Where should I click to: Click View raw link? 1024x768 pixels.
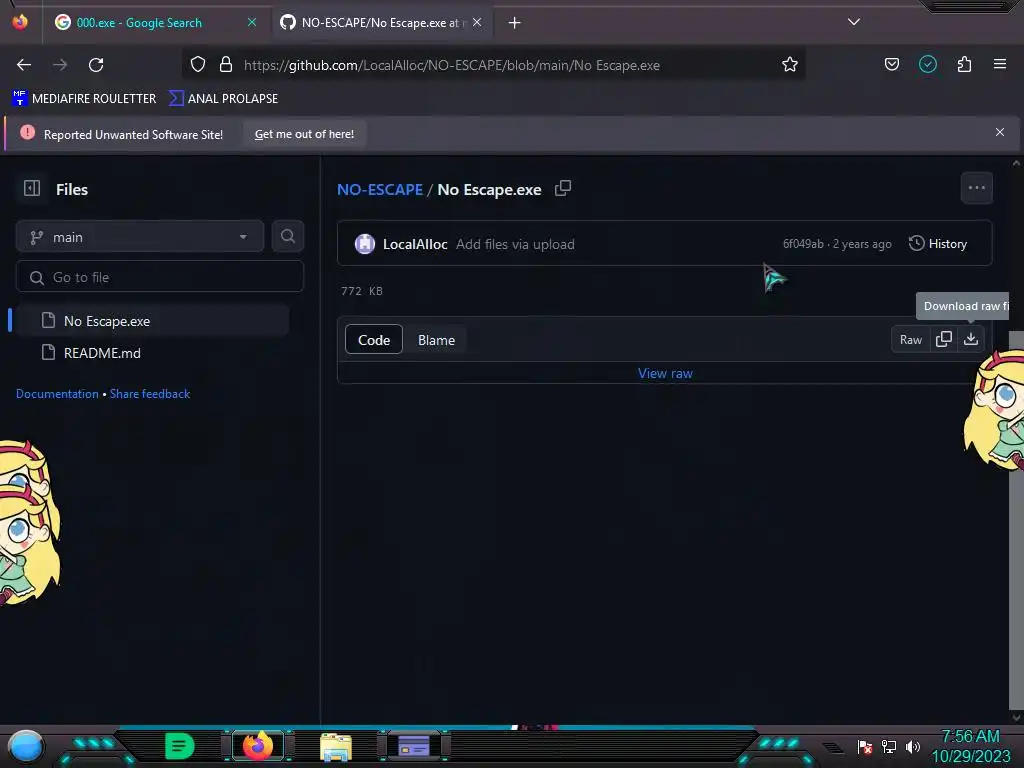pyautogui.click(x=665, y=373)
